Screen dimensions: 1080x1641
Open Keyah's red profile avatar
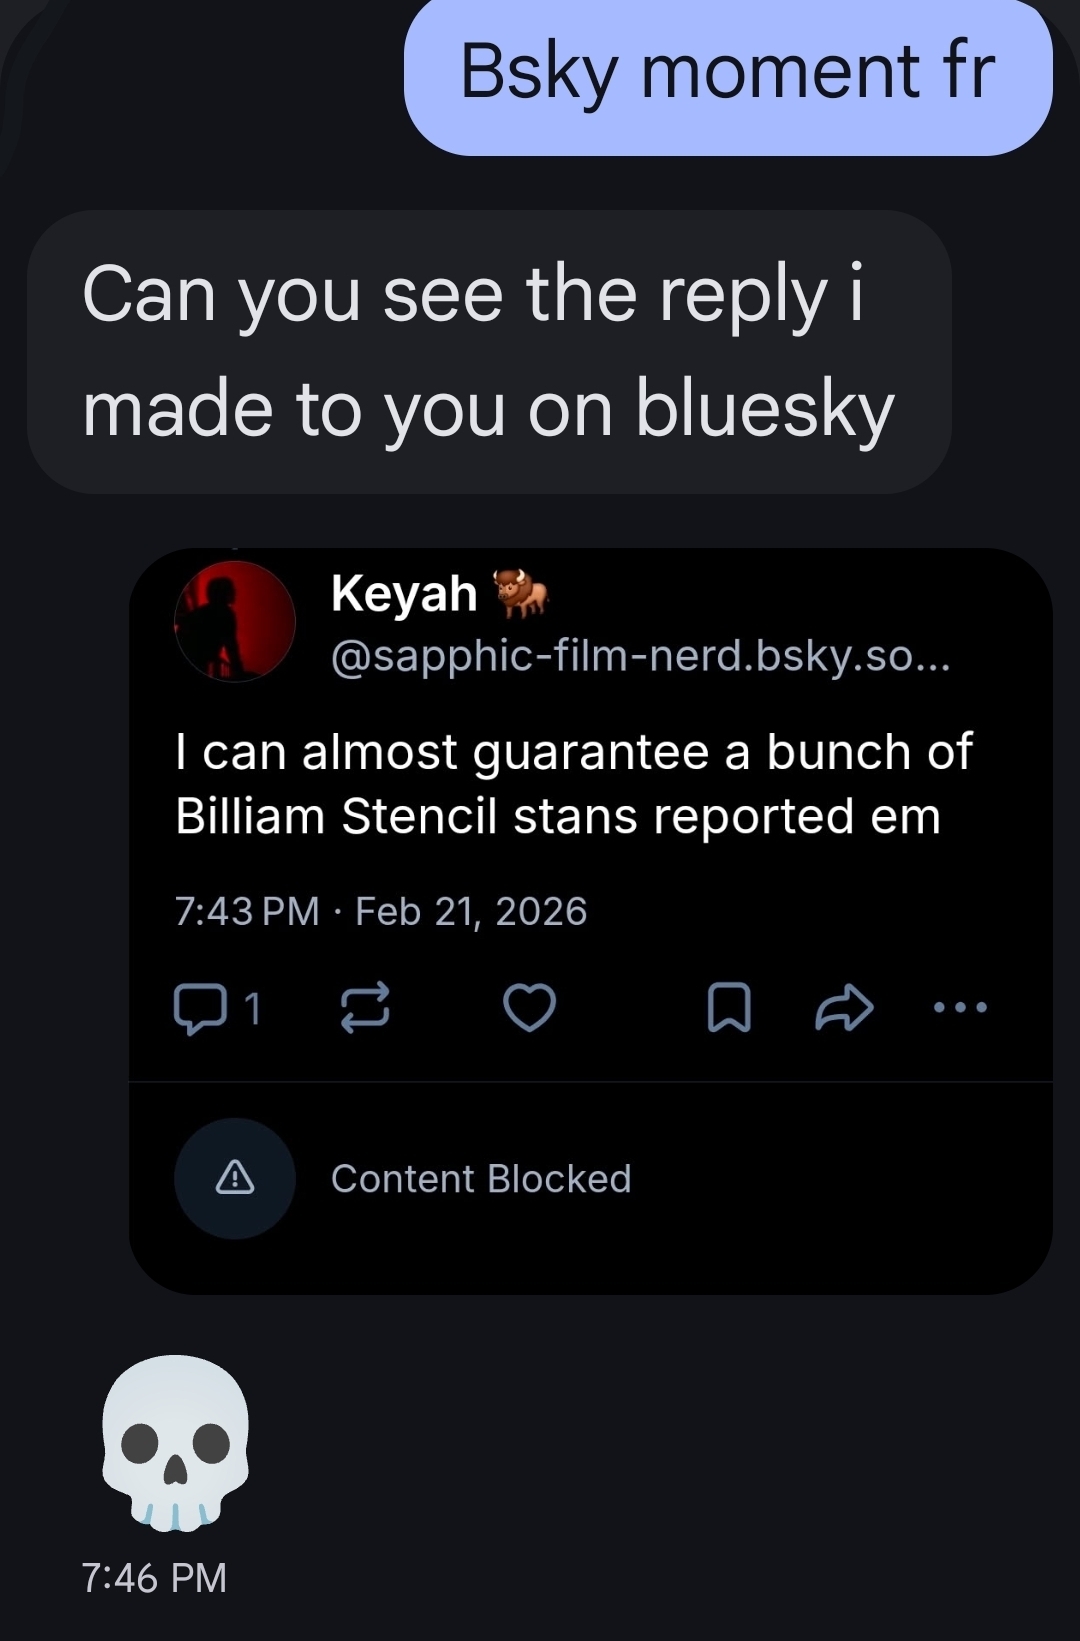pos(235,621)
